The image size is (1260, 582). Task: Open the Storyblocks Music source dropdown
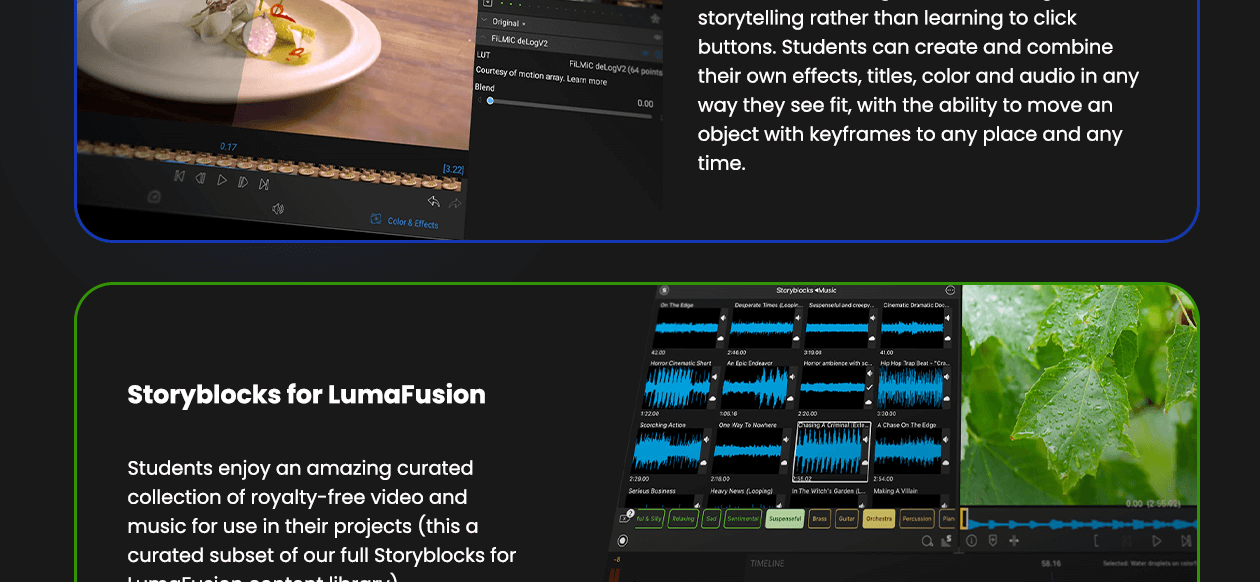click(x=806, y=291)
